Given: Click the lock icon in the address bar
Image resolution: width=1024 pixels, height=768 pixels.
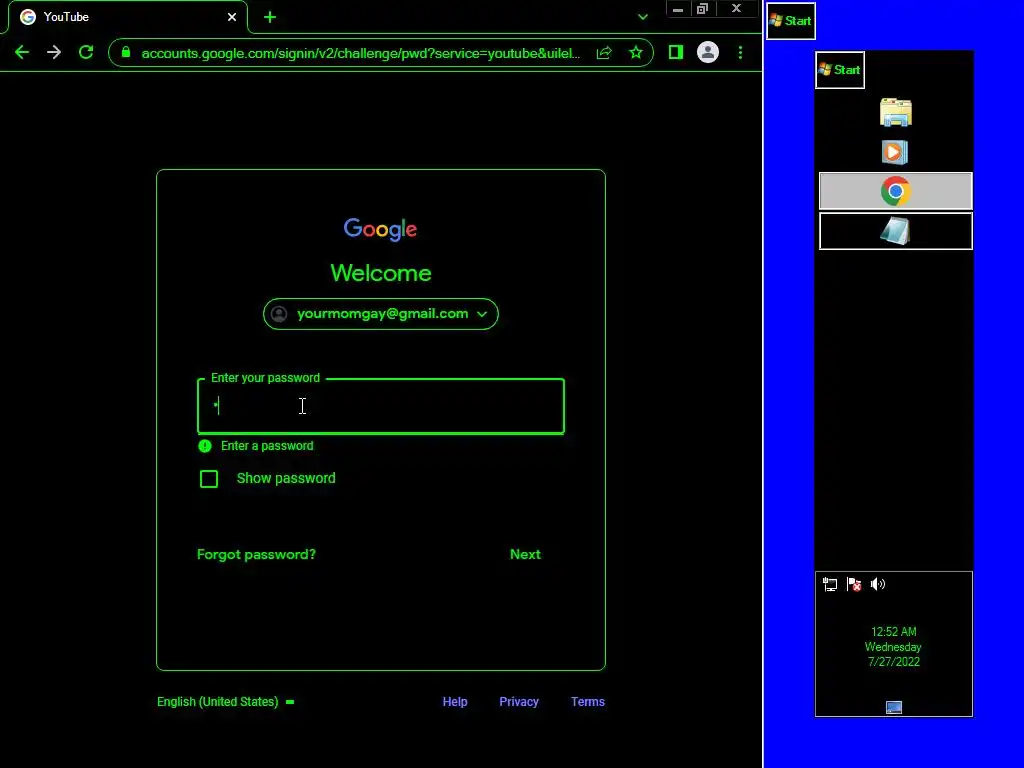Looking at the screenshot, I should tap(126, 52).
